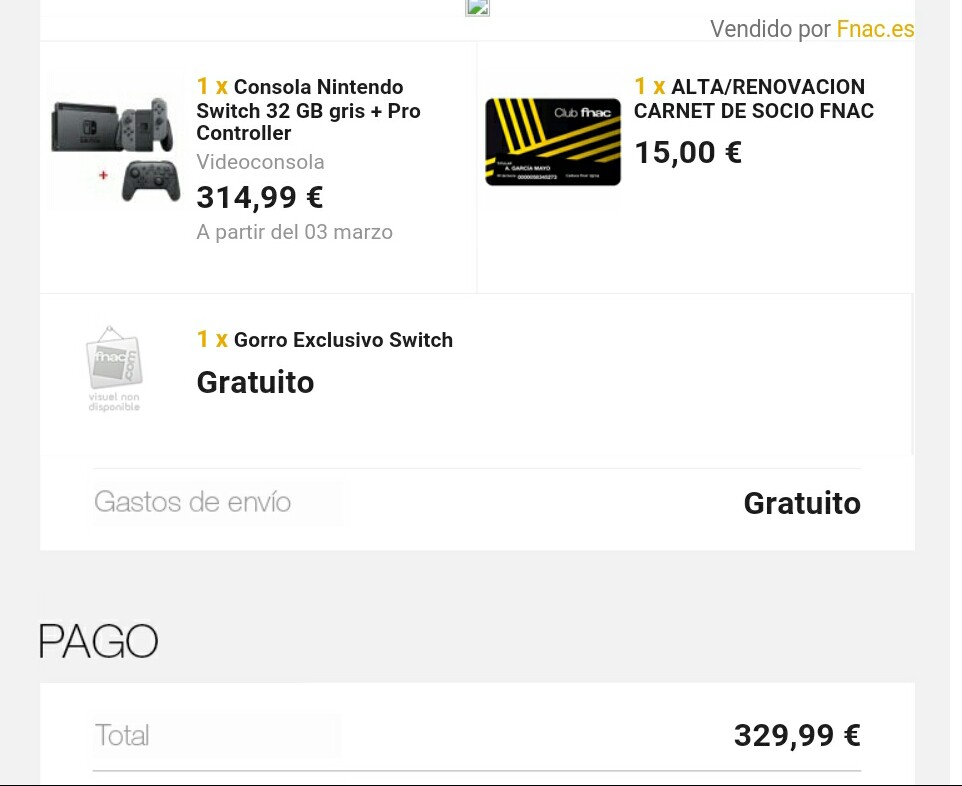Click the PAGO section heading

coord(99,640)
